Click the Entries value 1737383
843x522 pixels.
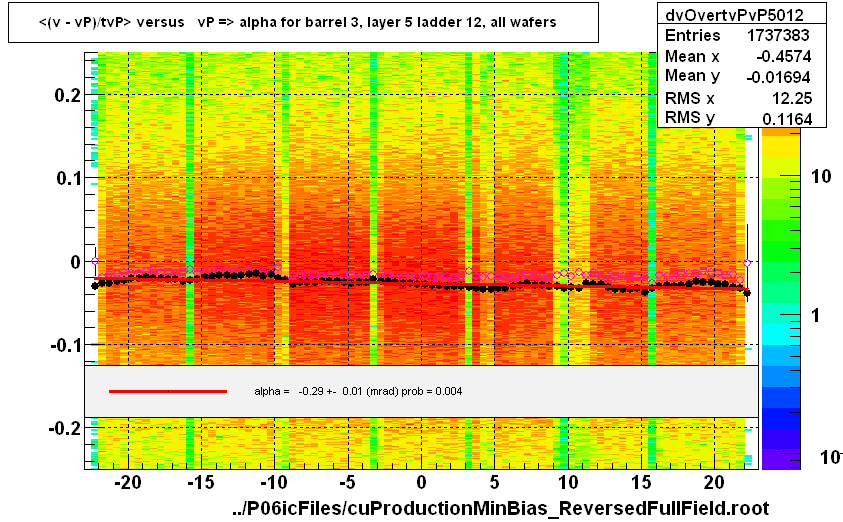coord(777,35)
